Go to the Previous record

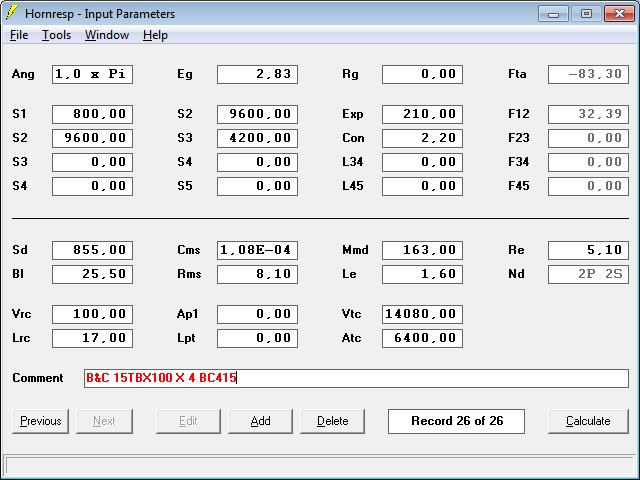click(x=40, y=421)
